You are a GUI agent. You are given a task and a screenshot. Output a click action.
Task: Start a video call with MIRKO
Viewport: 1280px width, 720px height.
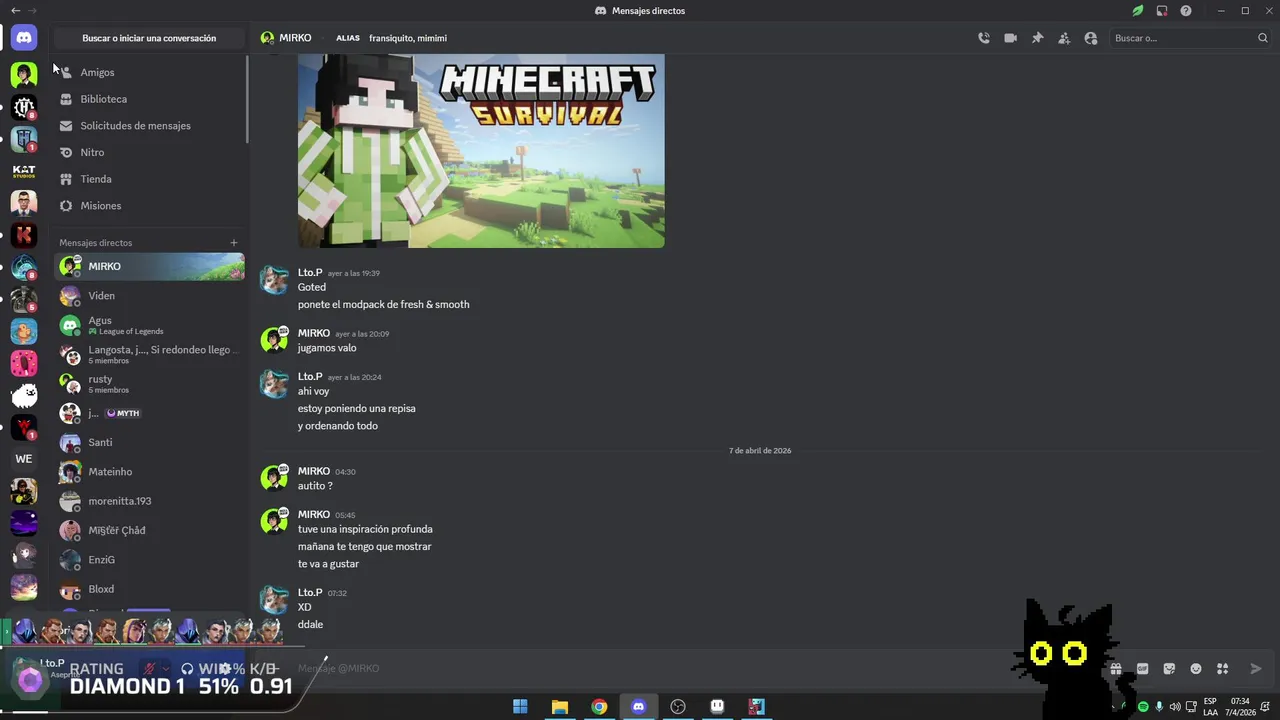(x=1011, y=38)
